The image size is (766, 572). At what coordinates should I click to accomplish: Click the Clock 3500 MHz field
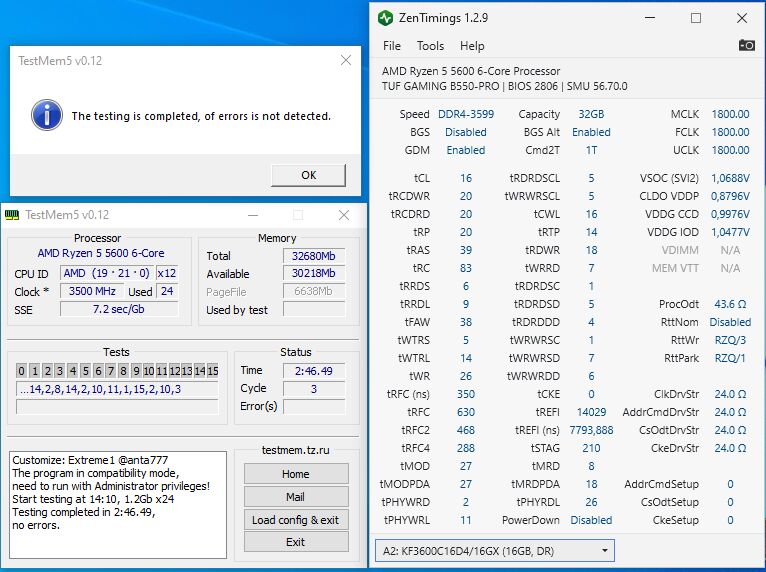point(92,291)
